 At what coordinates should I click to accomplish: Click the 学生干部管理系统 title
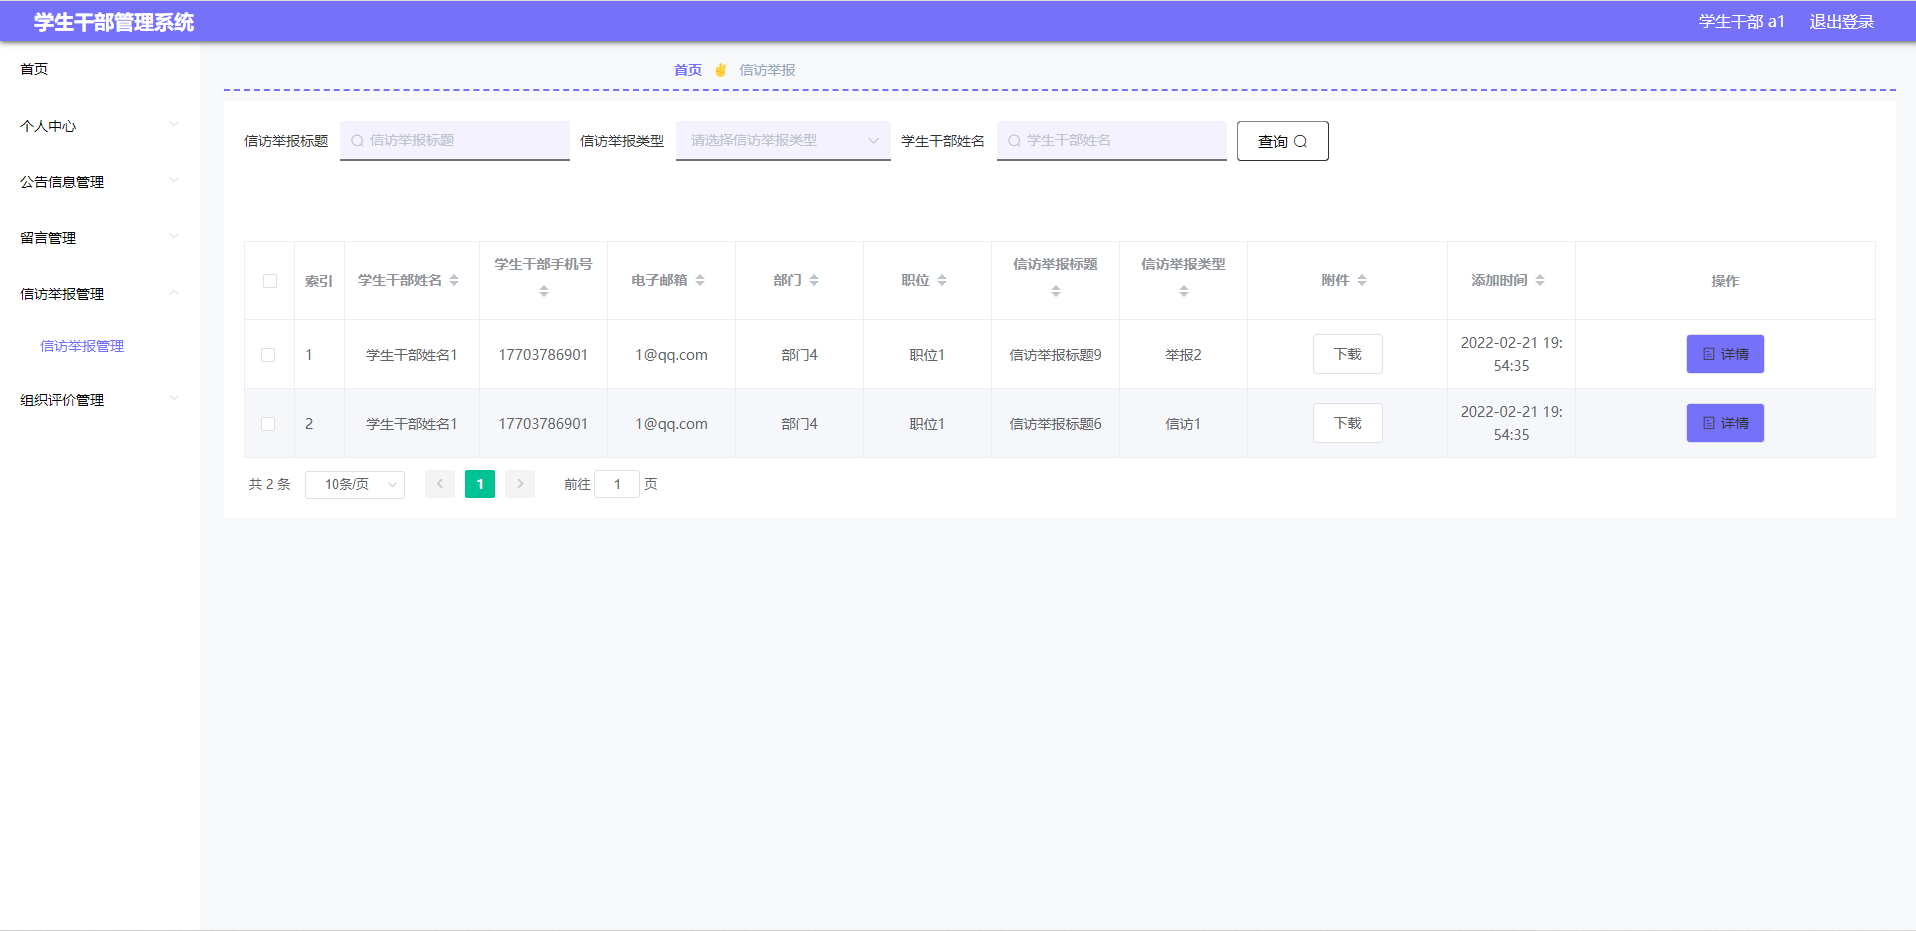[x=114, y=22]
